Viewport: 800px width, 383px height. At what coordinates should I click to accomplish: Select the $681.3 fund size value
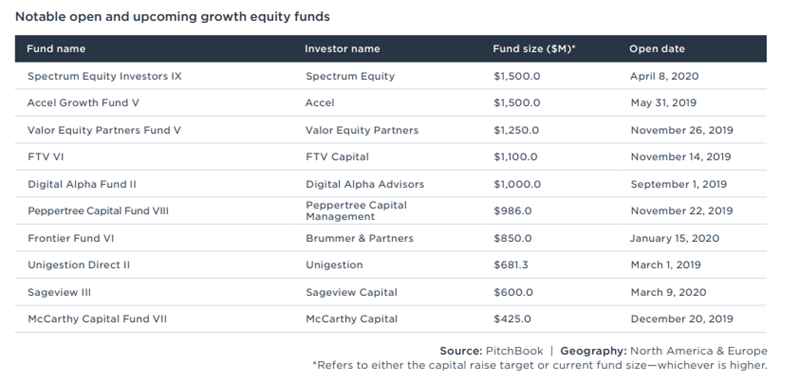(x=511, y=265)
